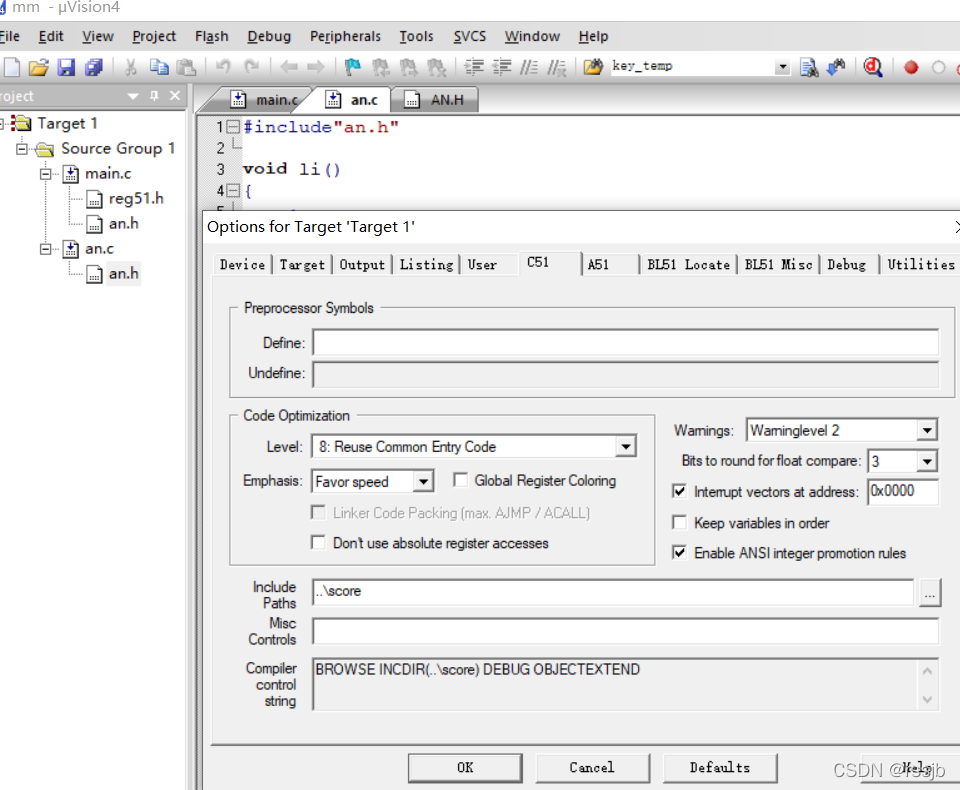Switch to the Debug options tab
This screenshot has height=790, width=960.
pyautogui.click(x=847, y=265)
